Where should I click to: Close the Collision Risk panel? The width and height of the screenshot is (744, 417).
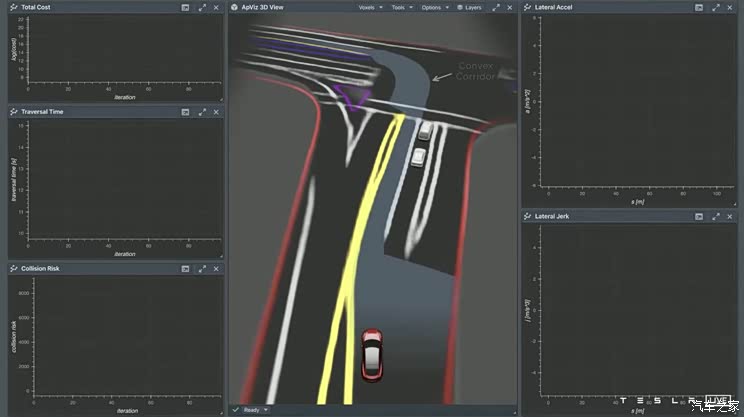coord(215,268)
